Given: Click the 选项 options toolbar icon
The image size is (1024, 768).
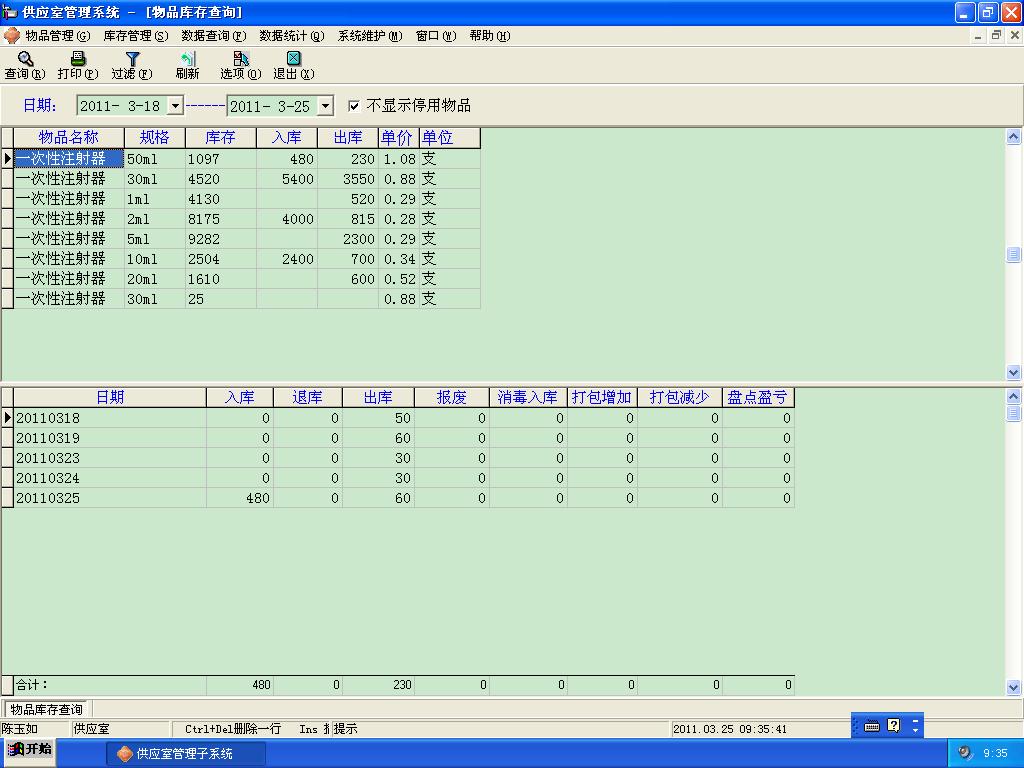Looking at the screenshot, I should pos(240,60).
